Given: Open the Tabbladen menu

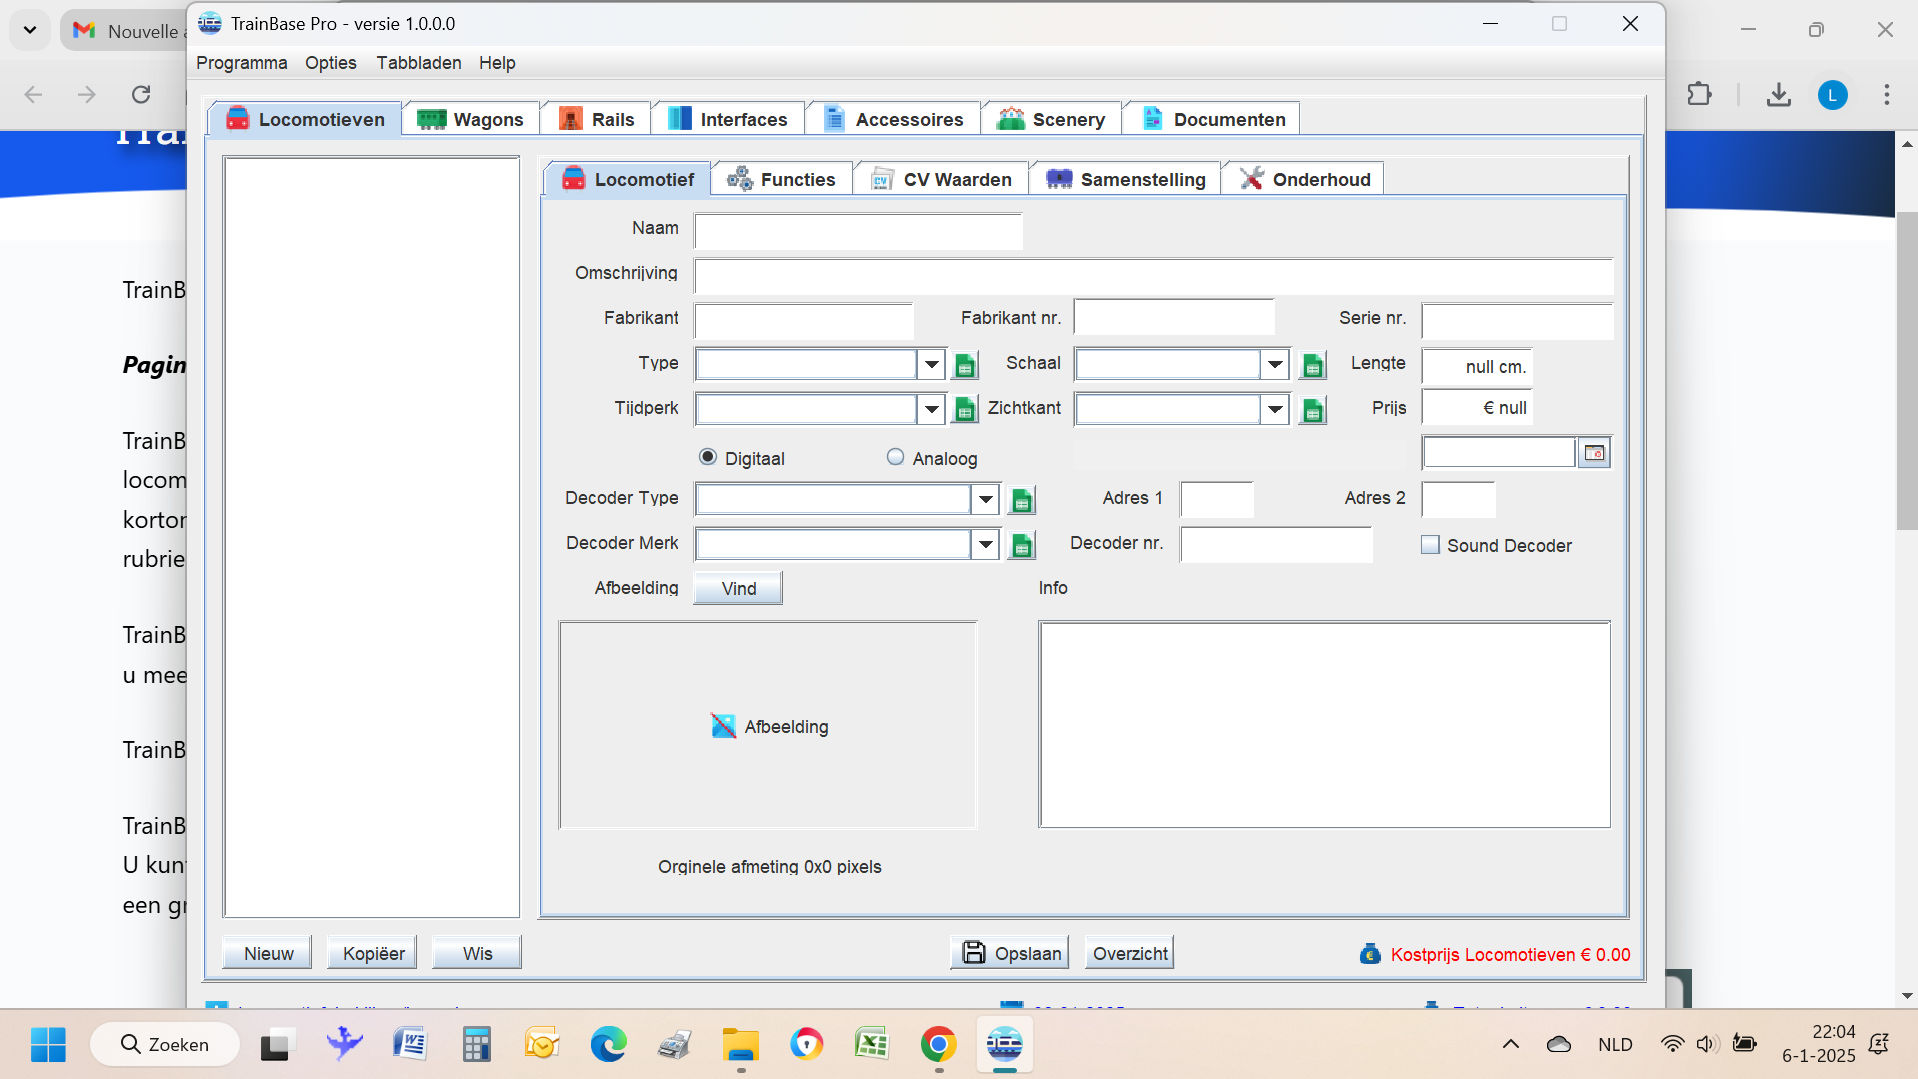Looking at the screenshot, I should pos(419,63).
